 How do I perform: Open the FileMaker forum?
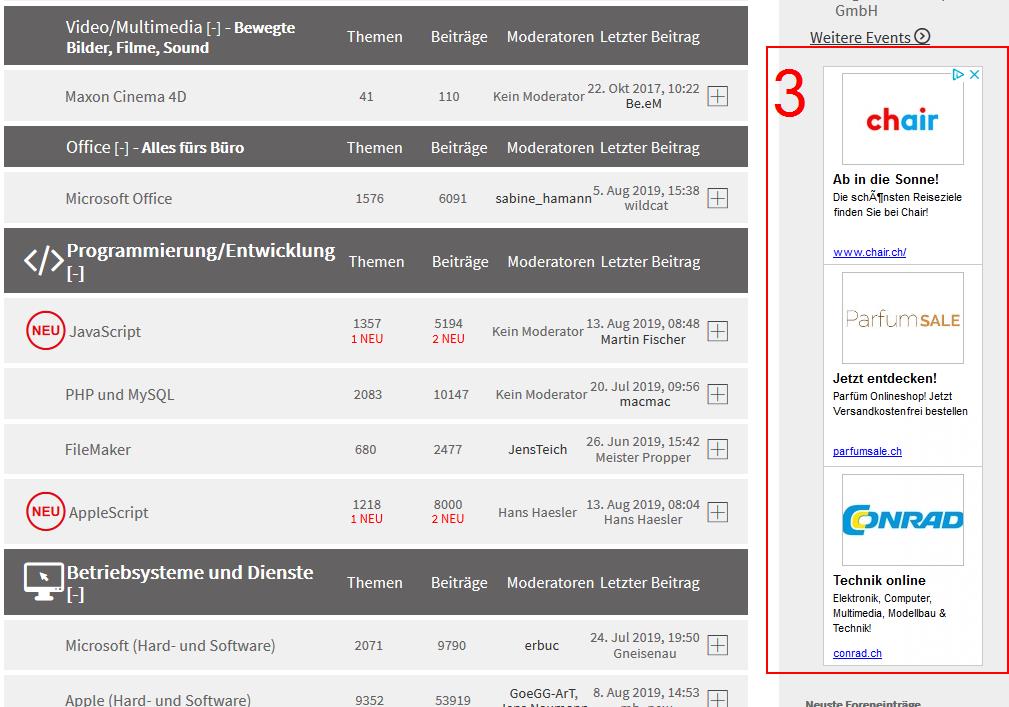tap(98, 450)
